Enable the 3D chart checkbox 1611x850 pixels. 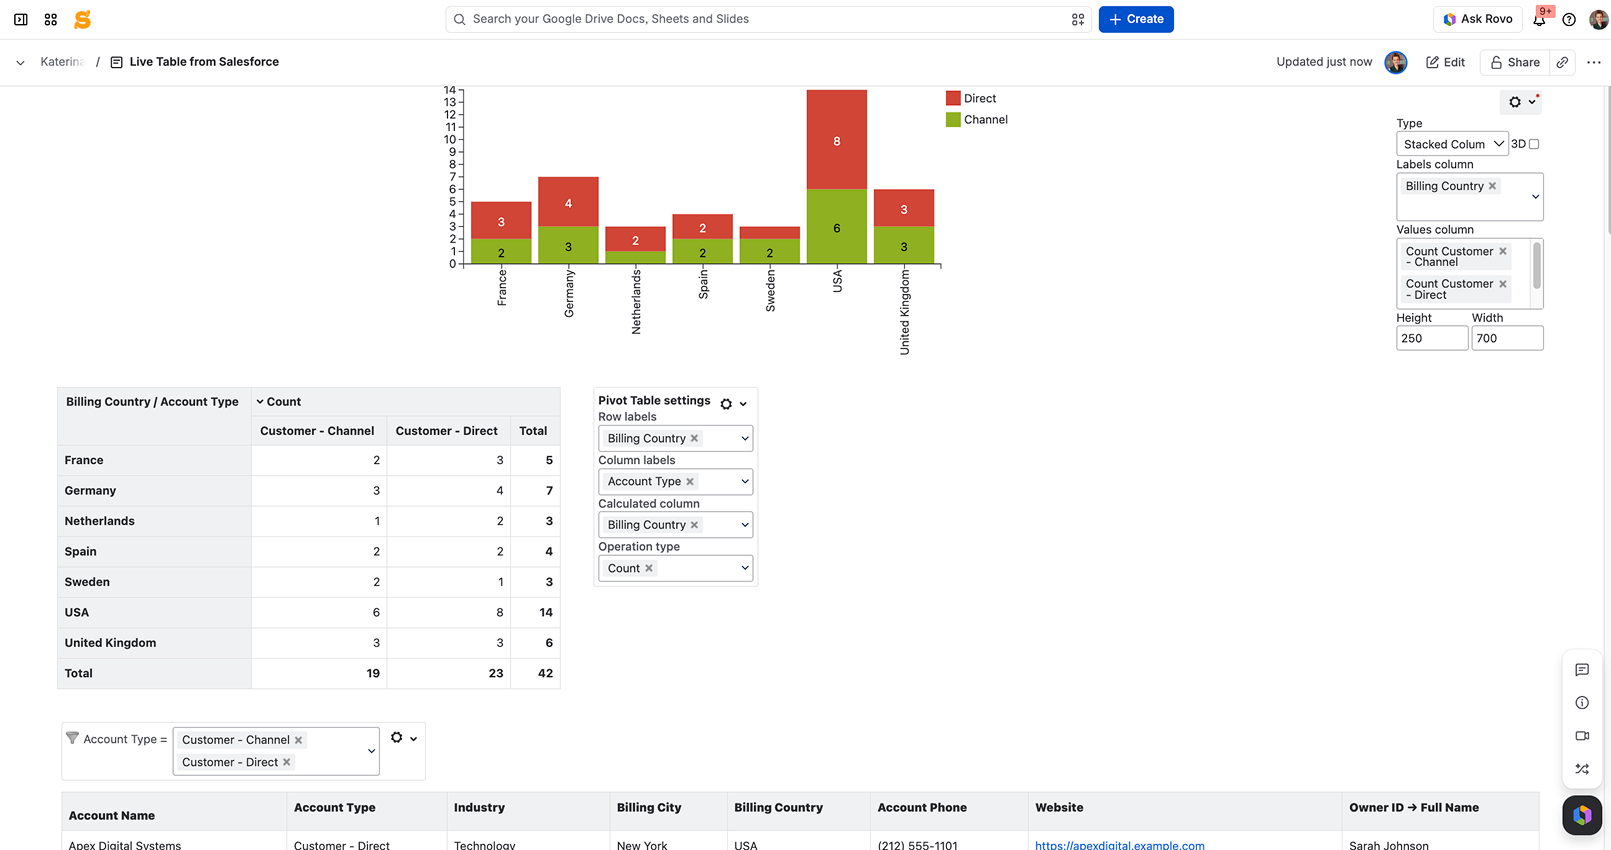(1534, 144)
